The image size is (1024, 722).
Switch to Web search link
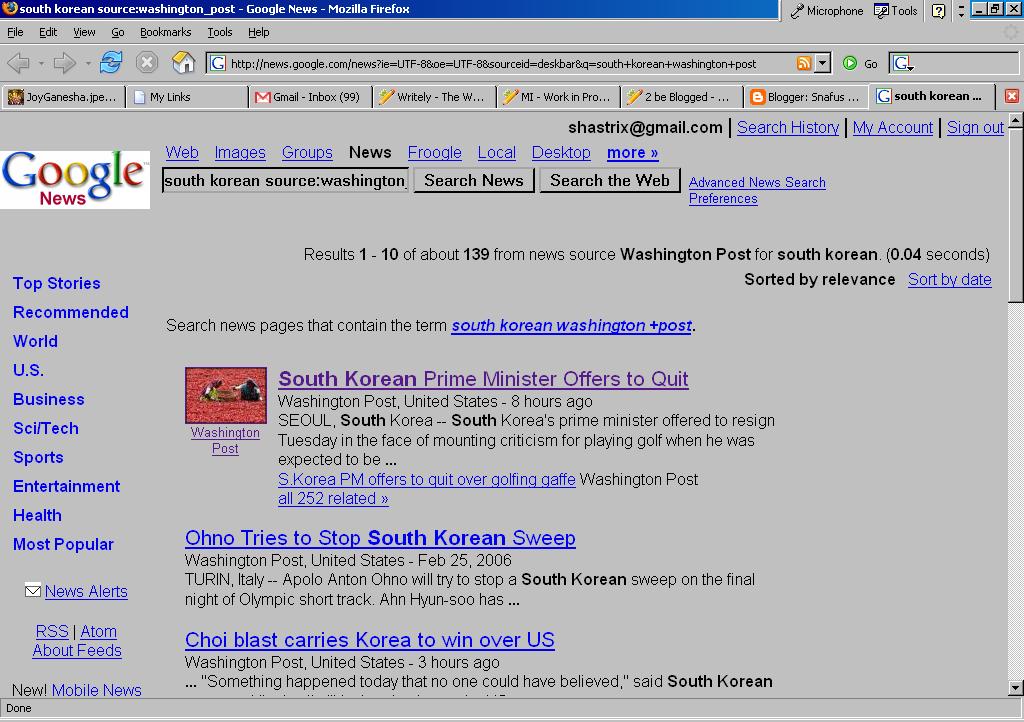[182, 152]
